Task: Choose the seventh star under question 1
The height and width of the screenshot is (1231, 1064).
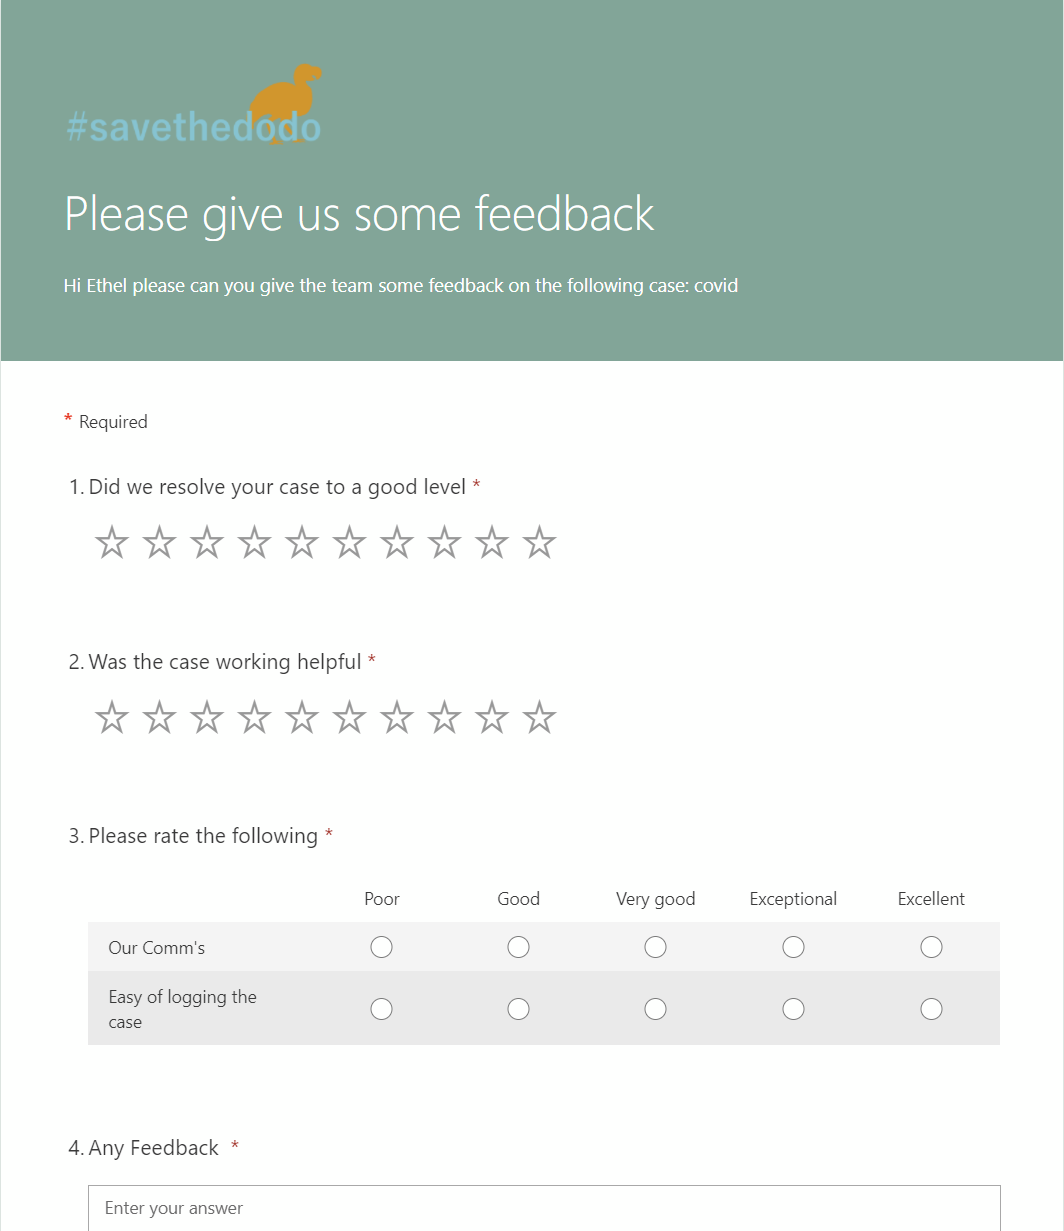Action: [397, 543]
